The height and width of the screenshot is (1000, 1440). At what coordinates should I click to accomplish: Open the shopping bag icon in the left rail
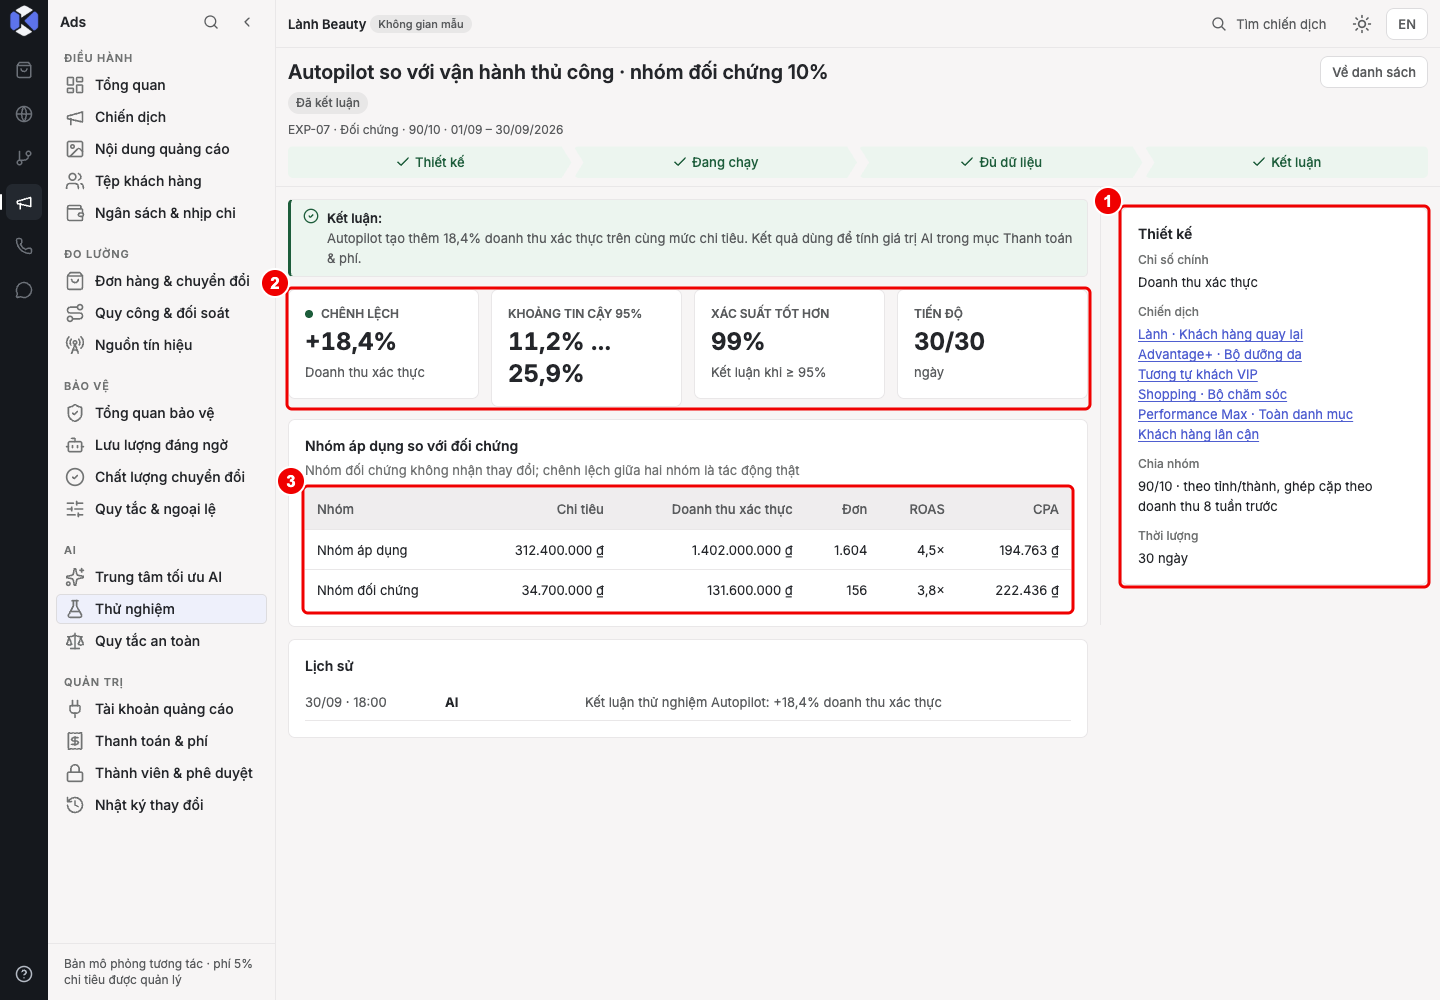click(x=24, y=70)
